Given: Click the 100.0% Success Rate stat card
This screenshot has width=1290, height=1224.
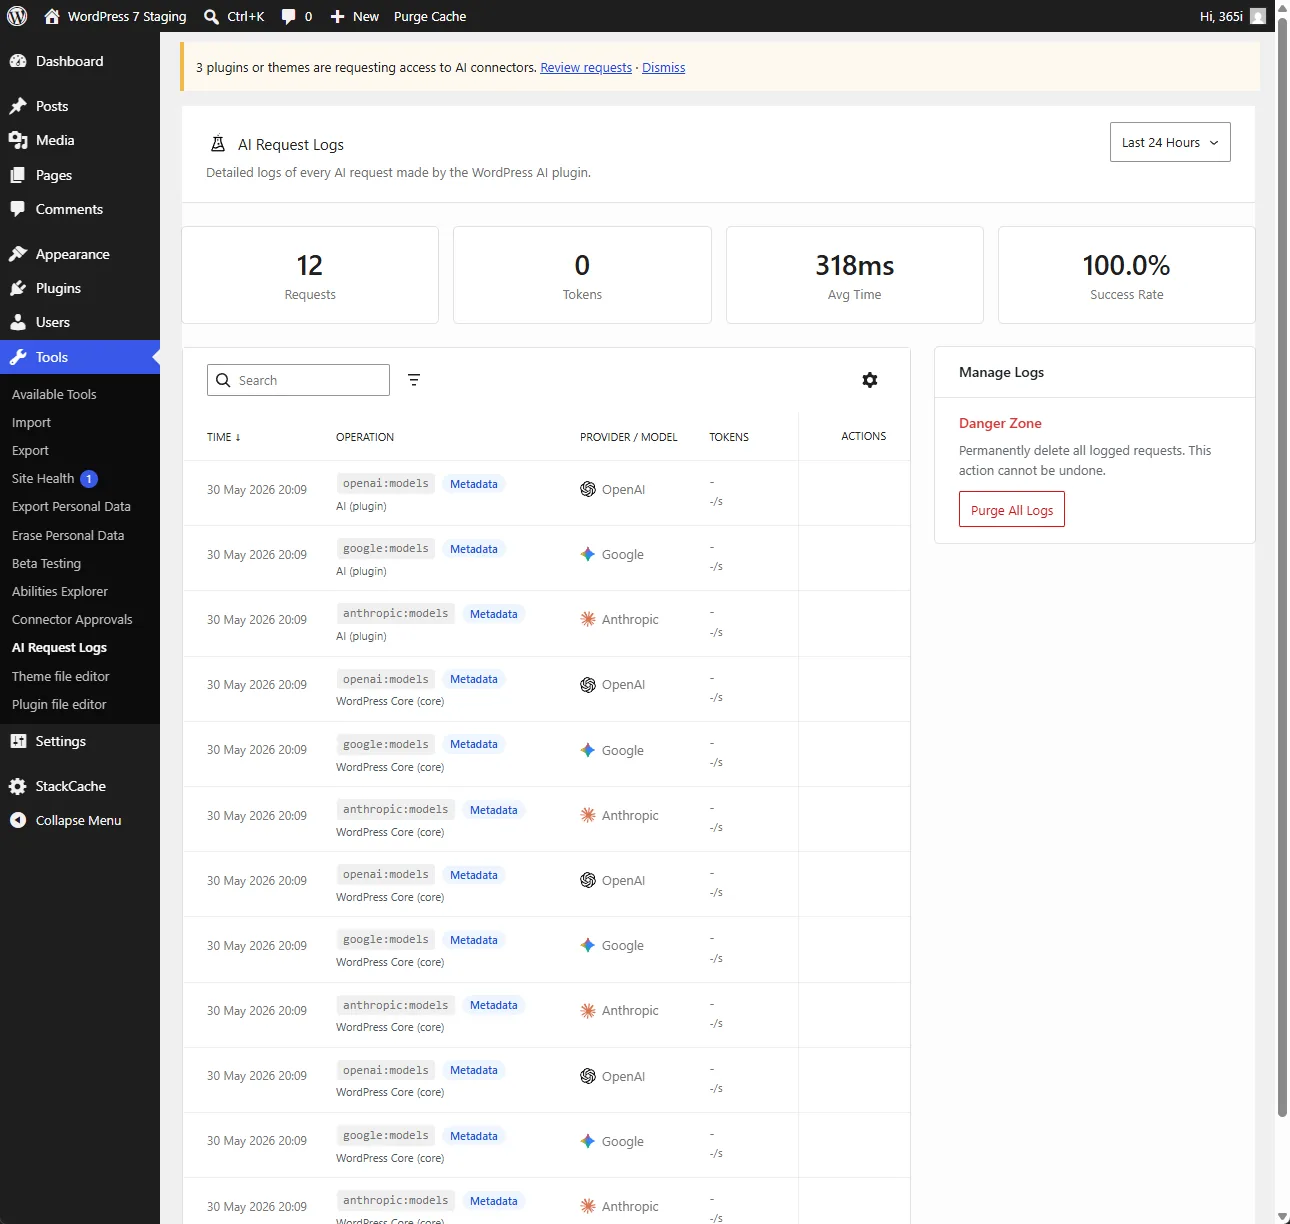Looking at the screenshot, I should [1127, 275].
